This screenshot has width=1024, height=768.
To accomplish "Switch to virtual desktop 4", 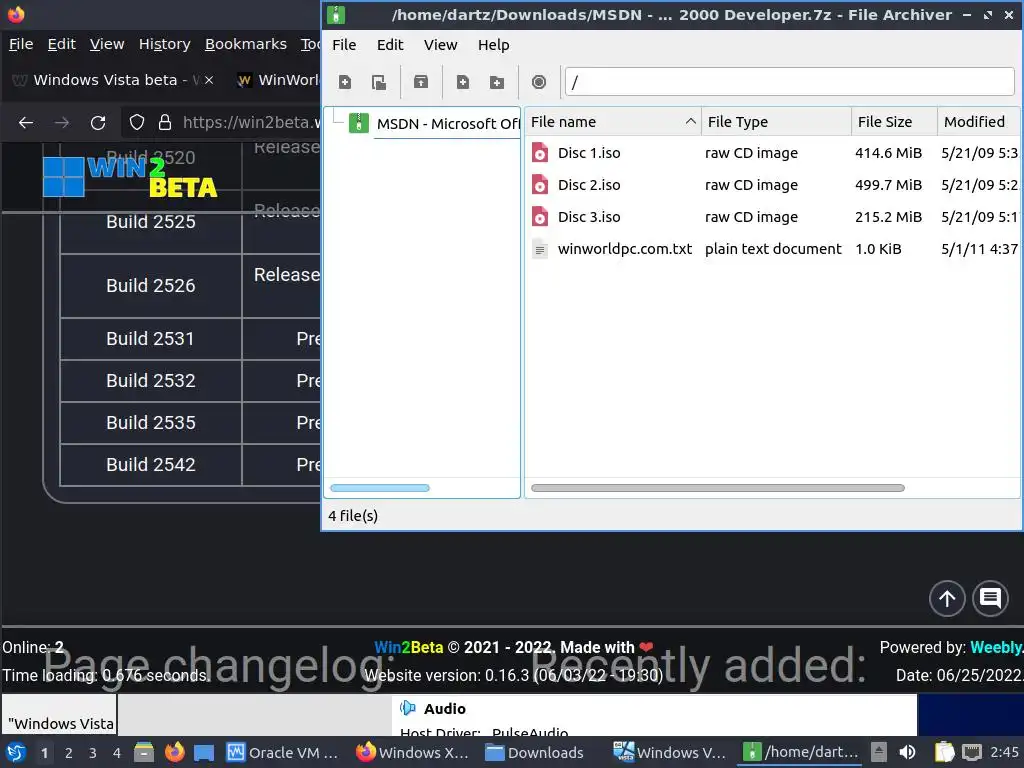I will click(x=116, y=753).
